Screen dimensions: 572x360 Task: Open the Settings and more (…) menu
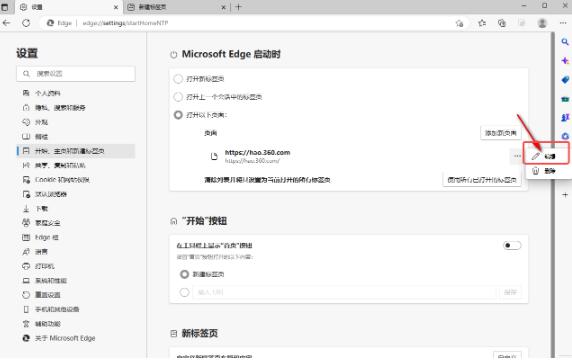[x=563, y=23]
